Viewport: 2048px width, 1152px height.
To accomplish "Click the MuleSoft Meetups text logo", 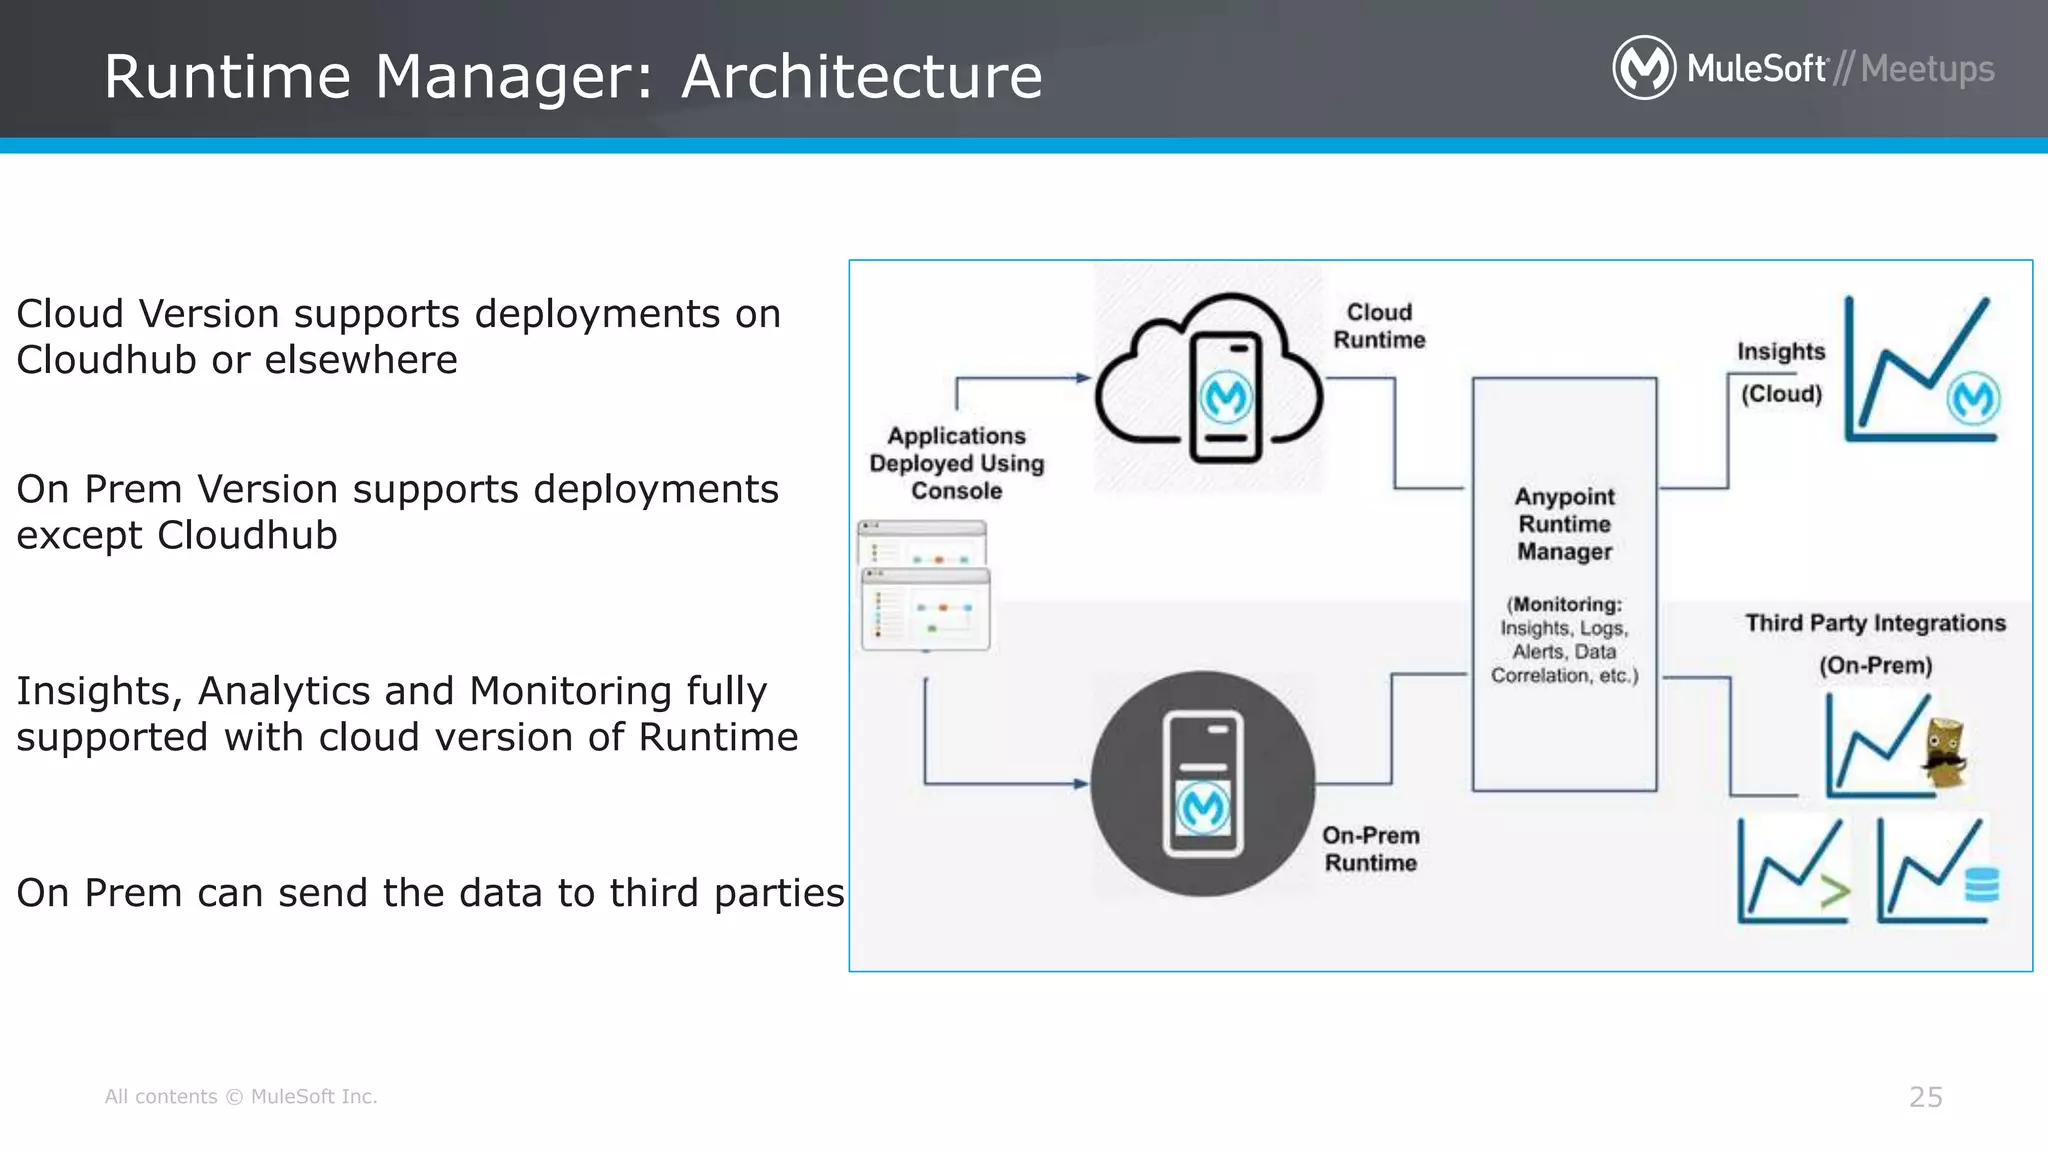I will (x=1840, y=68).
